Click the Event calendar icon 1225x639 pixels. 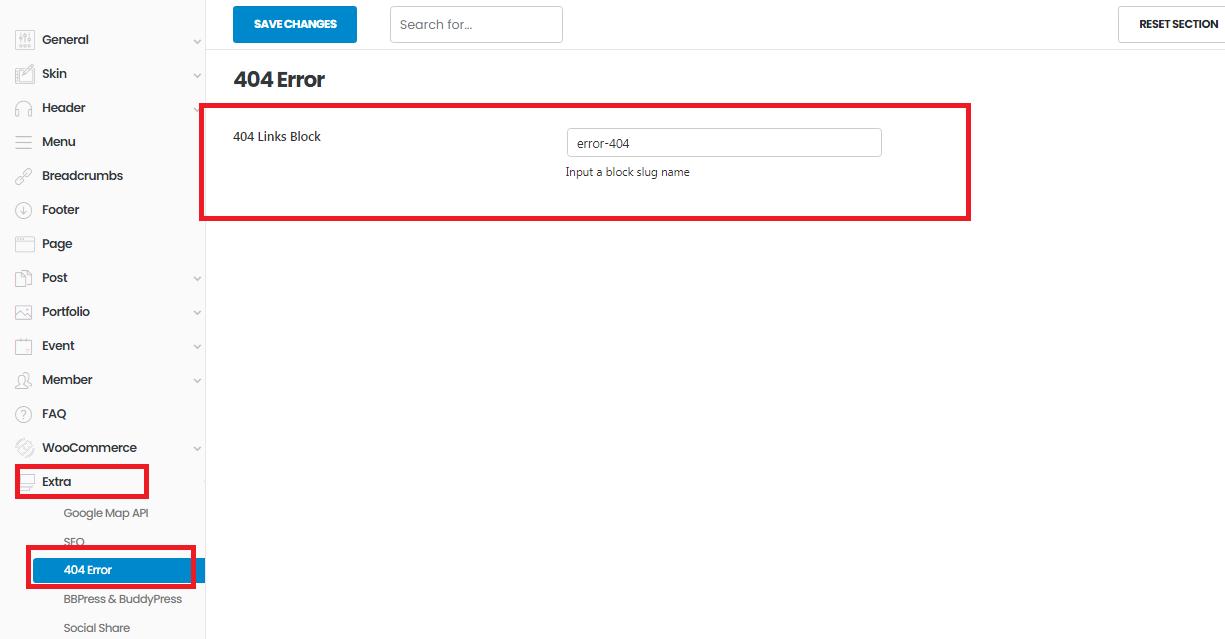point(24,346)
